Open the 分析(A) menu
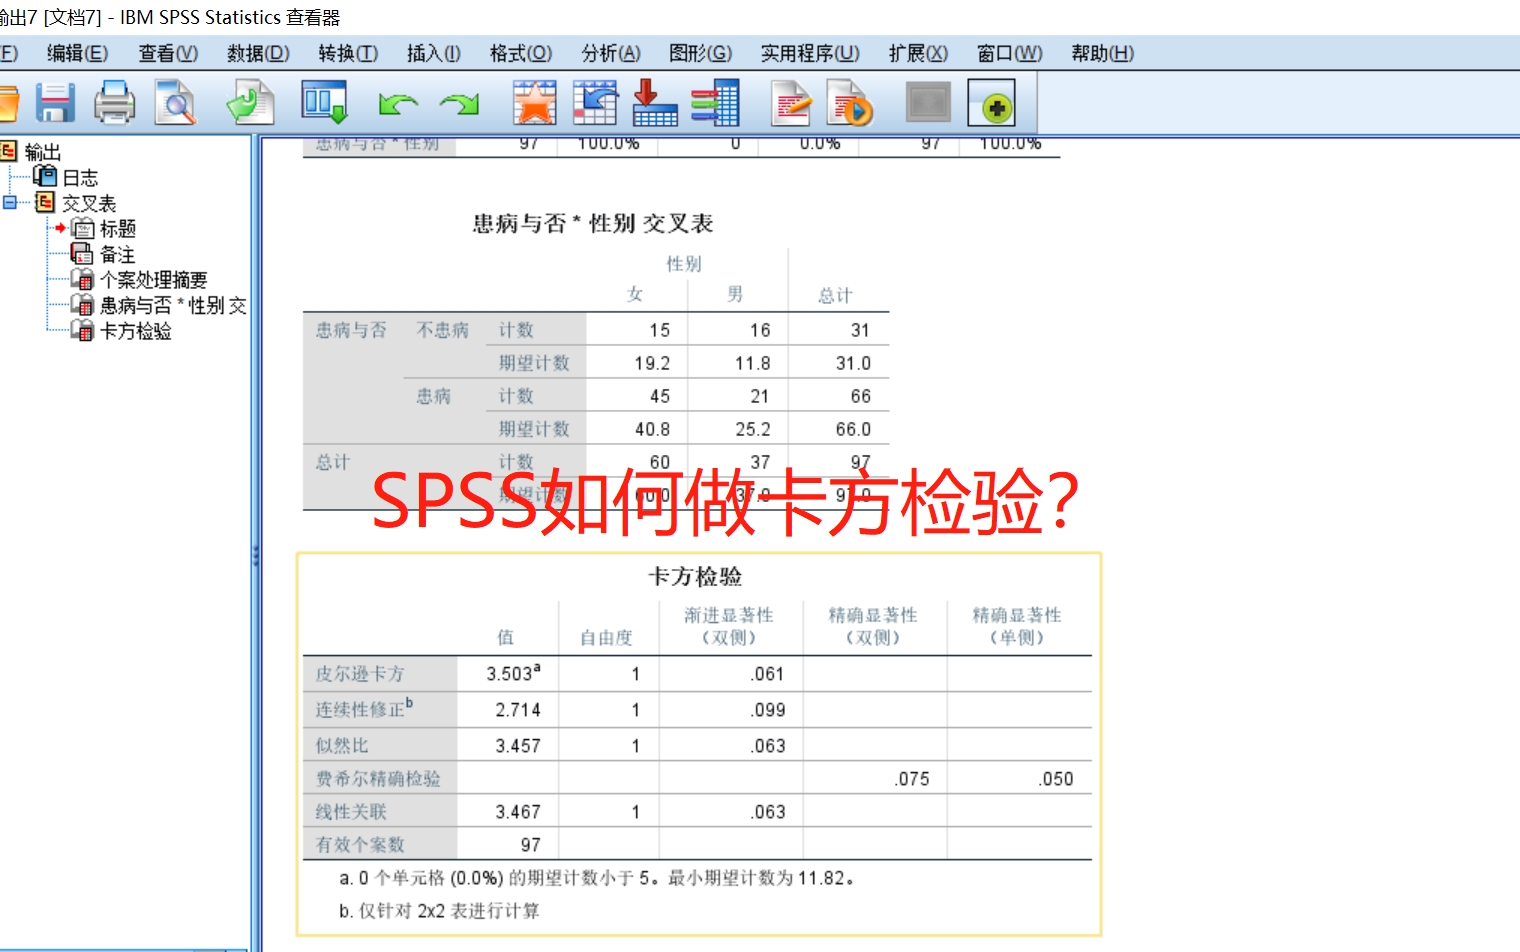 coord(610,53)
